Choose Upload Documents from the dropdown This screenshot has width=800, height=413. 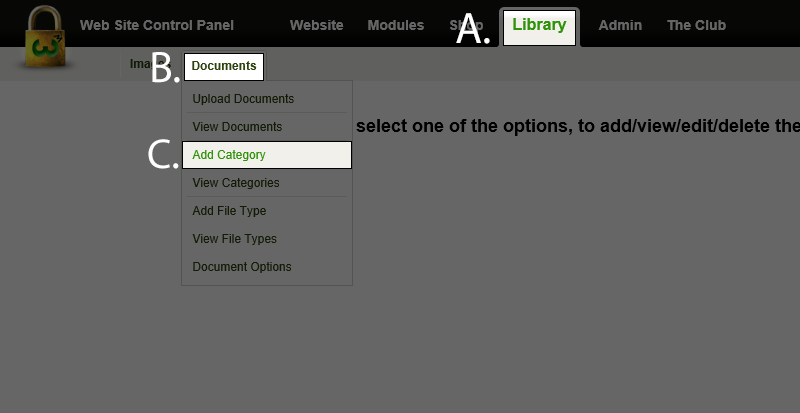[x=243, y=99]
